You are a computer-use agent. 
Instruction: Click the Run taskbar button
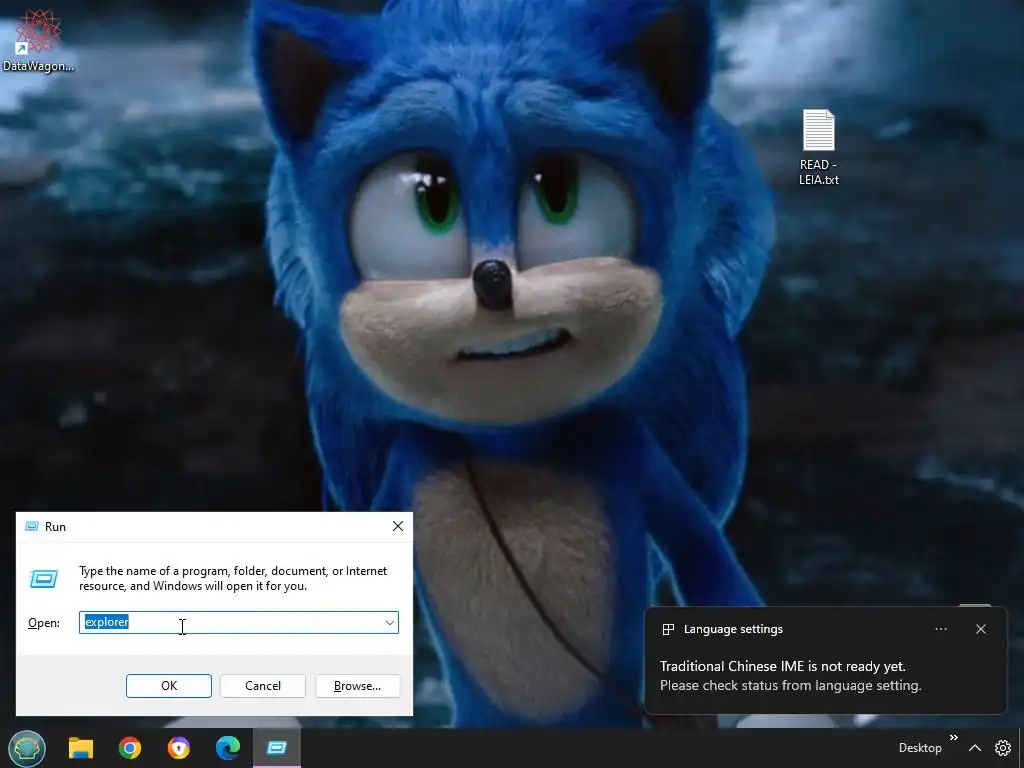point(277,748)
